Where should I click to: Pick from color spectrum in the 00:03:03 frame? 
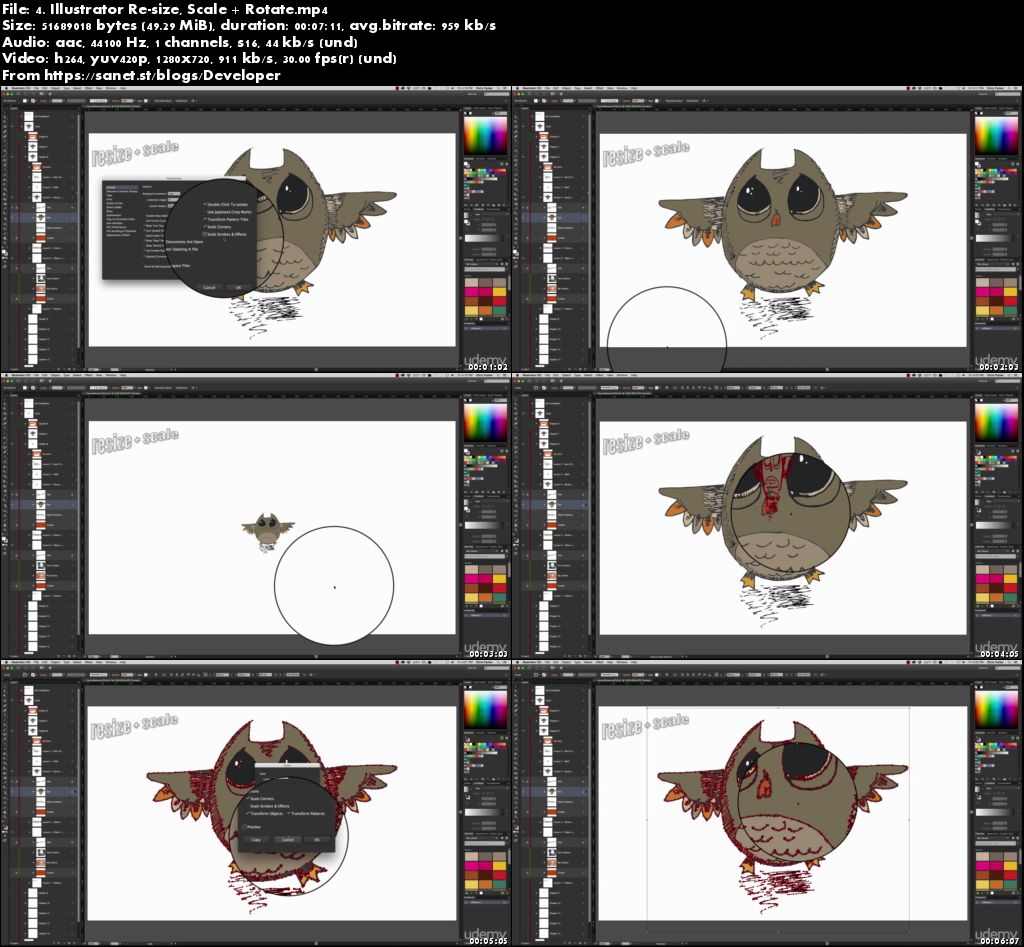[485, 423]
